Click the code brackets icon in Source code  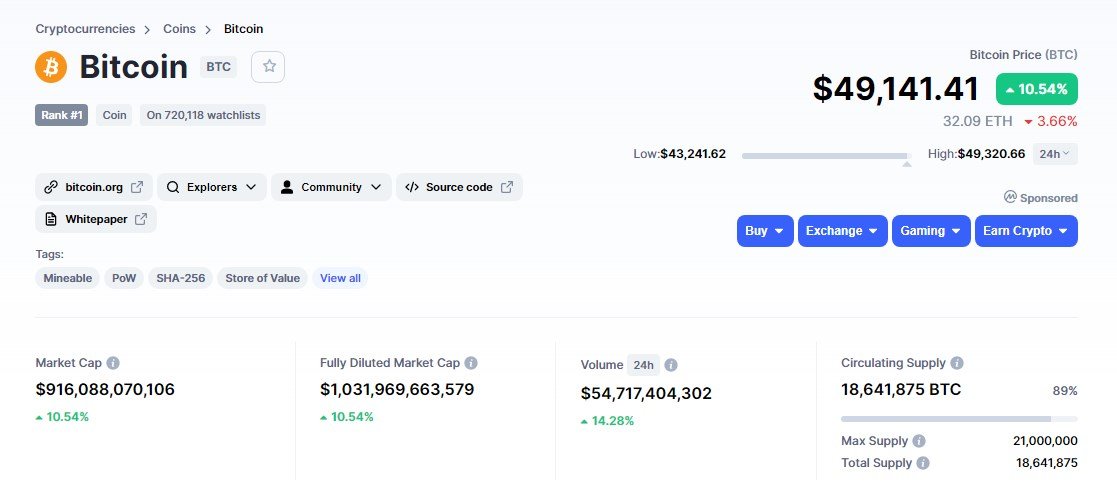411,187
